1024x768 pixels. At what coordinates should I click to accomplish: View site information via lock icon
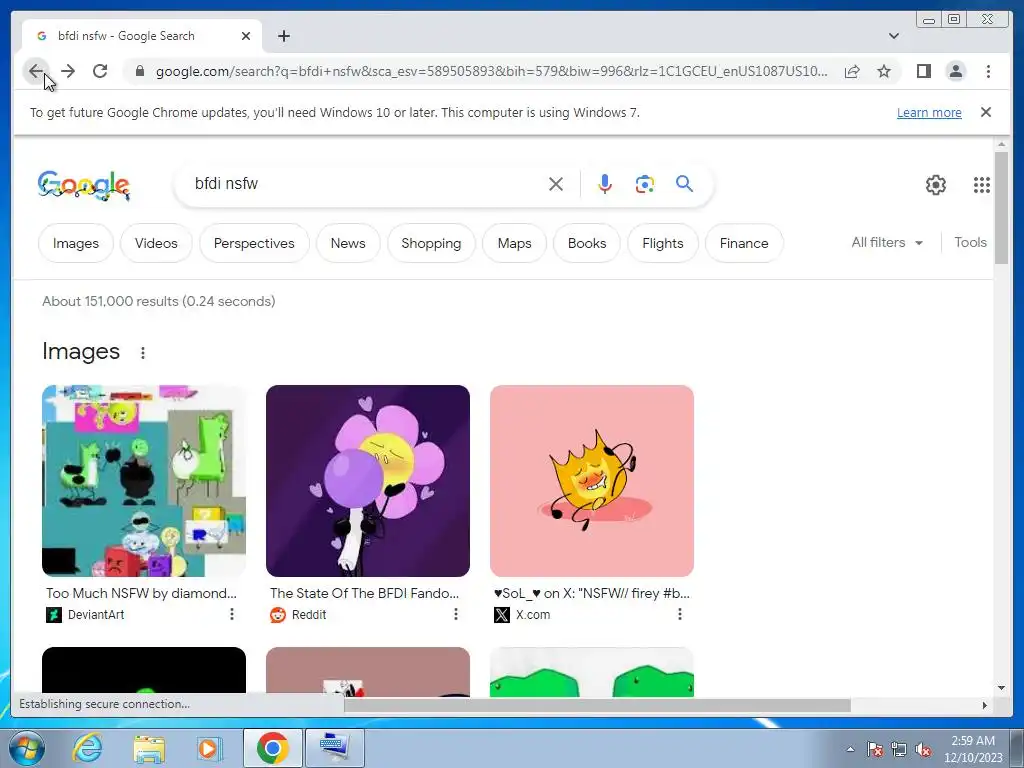140,71
